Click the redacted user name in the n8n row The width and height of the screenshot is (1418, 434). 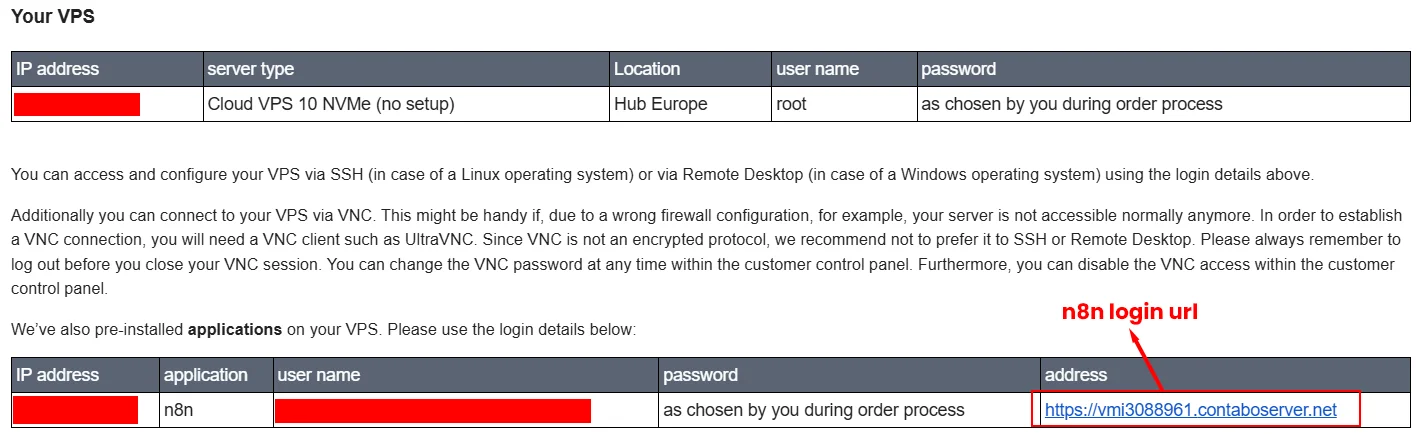coord(433,410)
